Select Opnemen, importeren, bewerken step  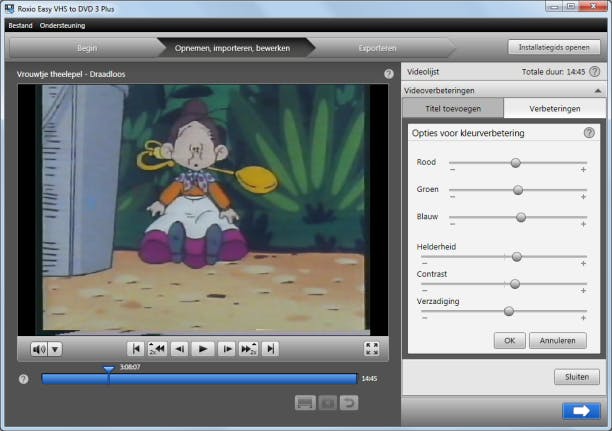tap(232, 48)
